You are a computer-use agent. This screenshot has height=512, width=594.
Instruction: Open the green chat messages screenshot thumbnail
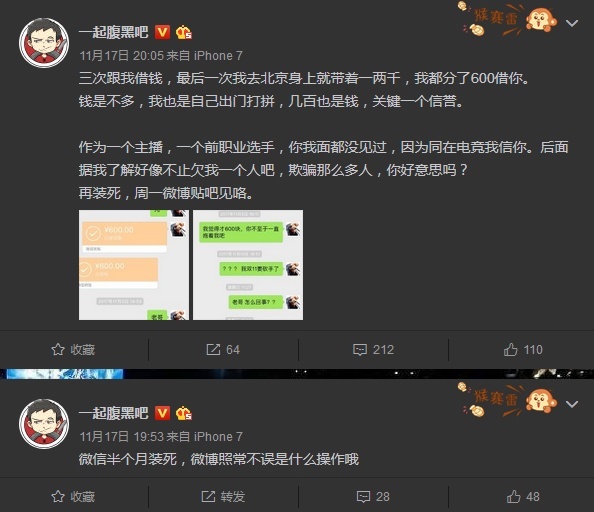pos(248,265)
